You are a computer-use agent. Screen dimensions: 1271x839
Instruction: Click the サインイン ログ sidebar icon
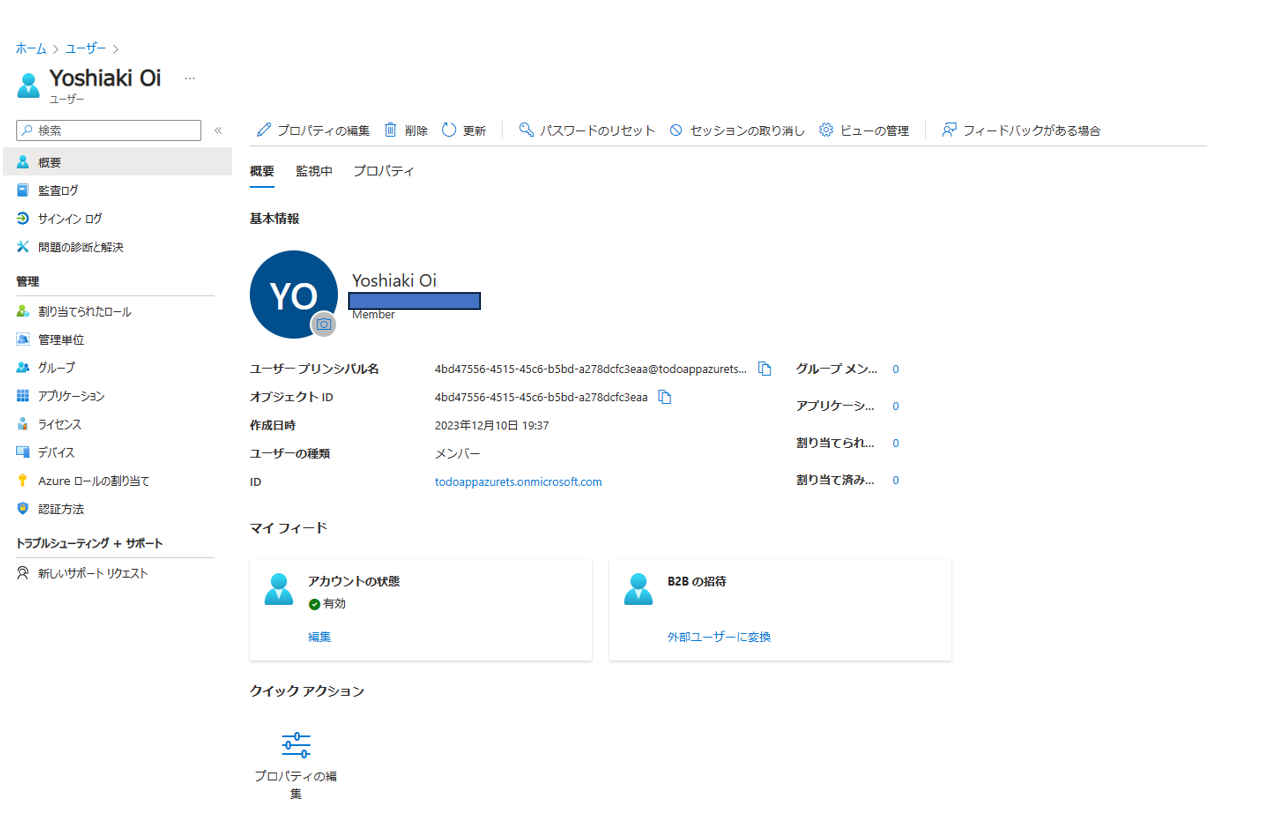tap(23, 218)
